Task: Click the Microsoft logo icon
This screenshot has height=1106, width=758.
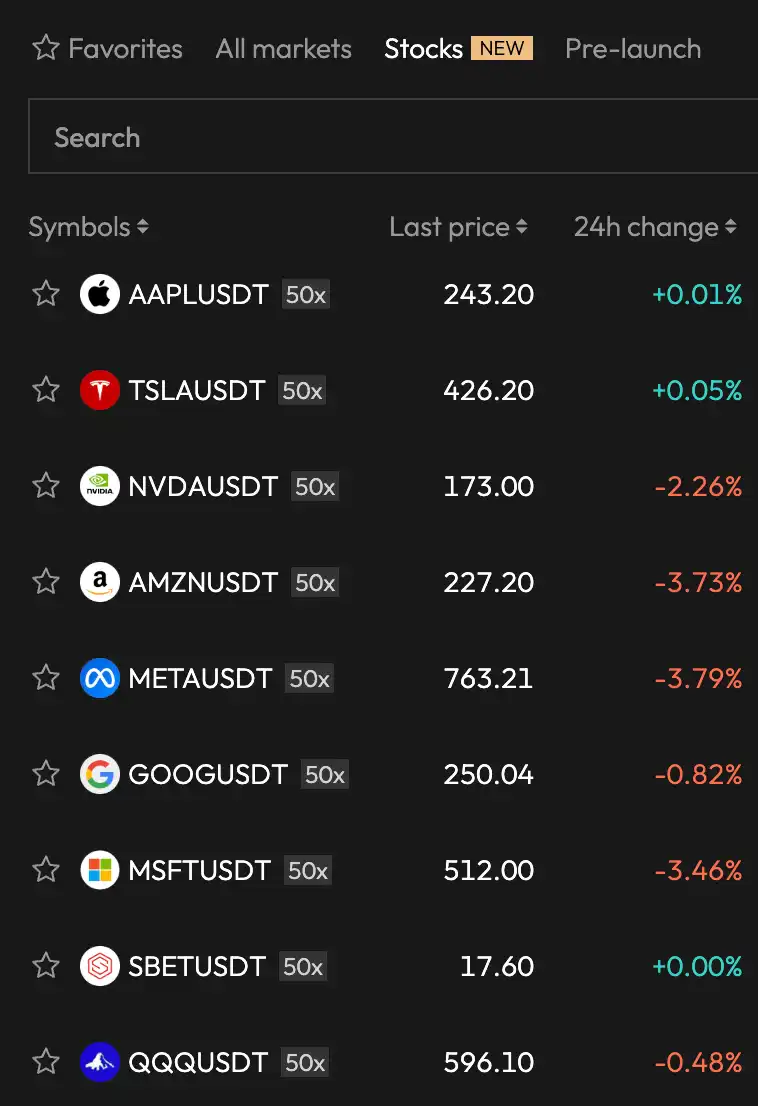Action: click(99, 871)
